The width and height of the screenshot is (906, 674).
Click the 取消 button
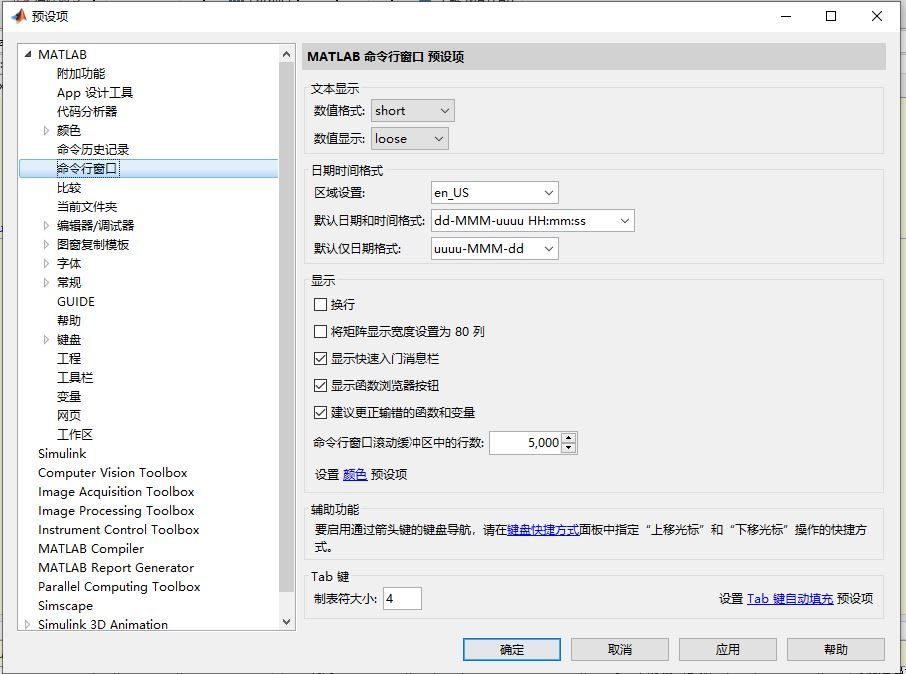619,649
